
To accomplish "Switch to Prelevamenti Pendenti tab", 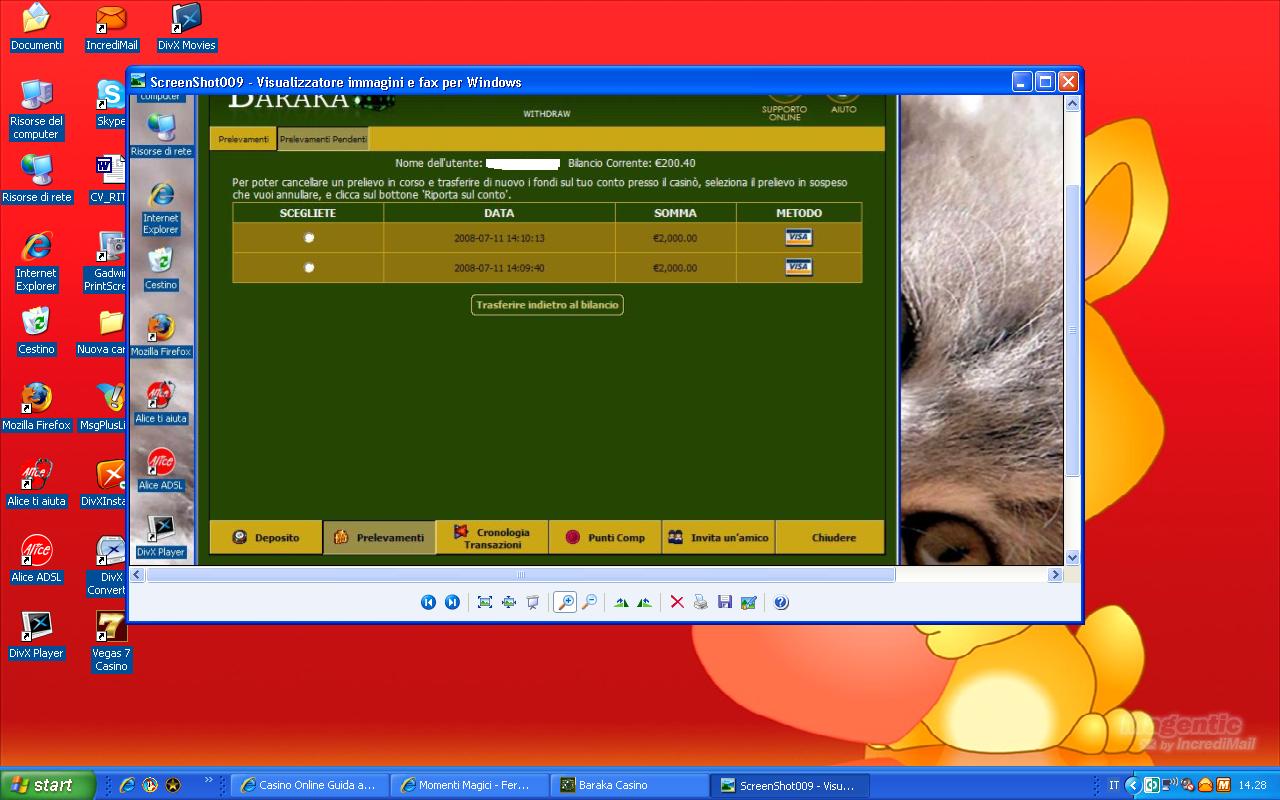I will (323, 139).
